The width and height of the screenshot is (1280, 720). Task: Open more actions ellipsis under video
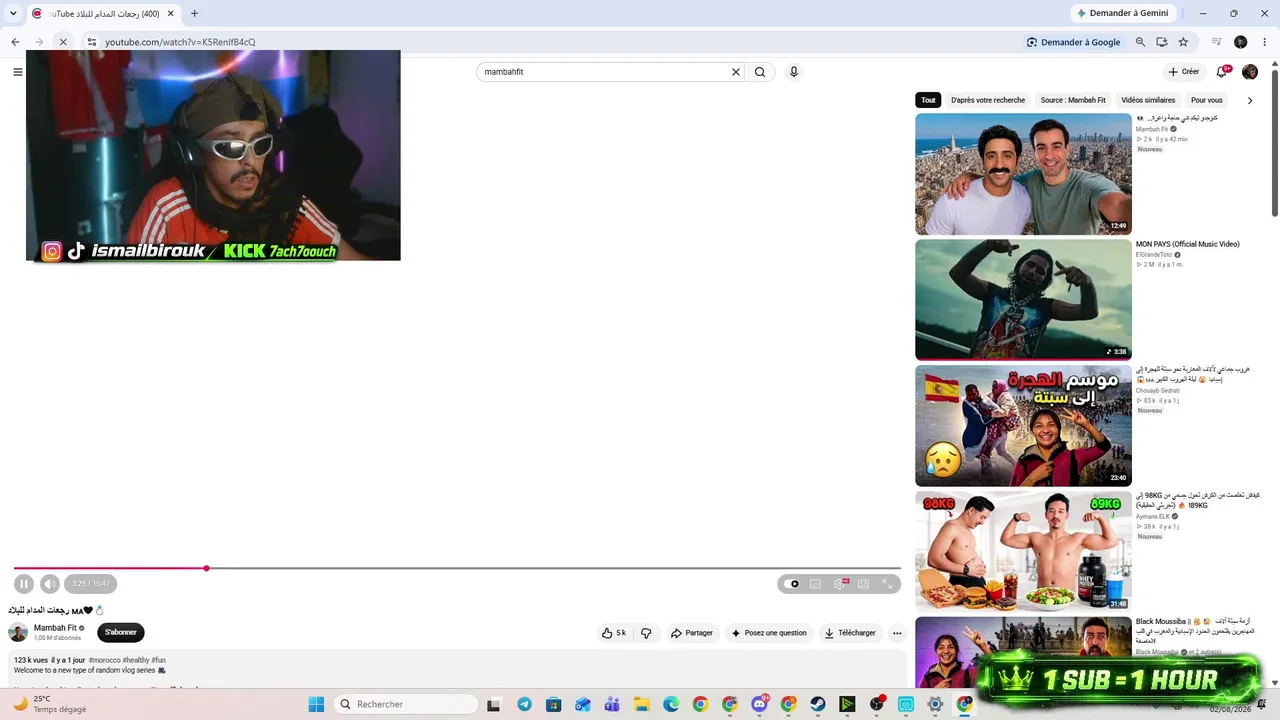coord(897,633)
